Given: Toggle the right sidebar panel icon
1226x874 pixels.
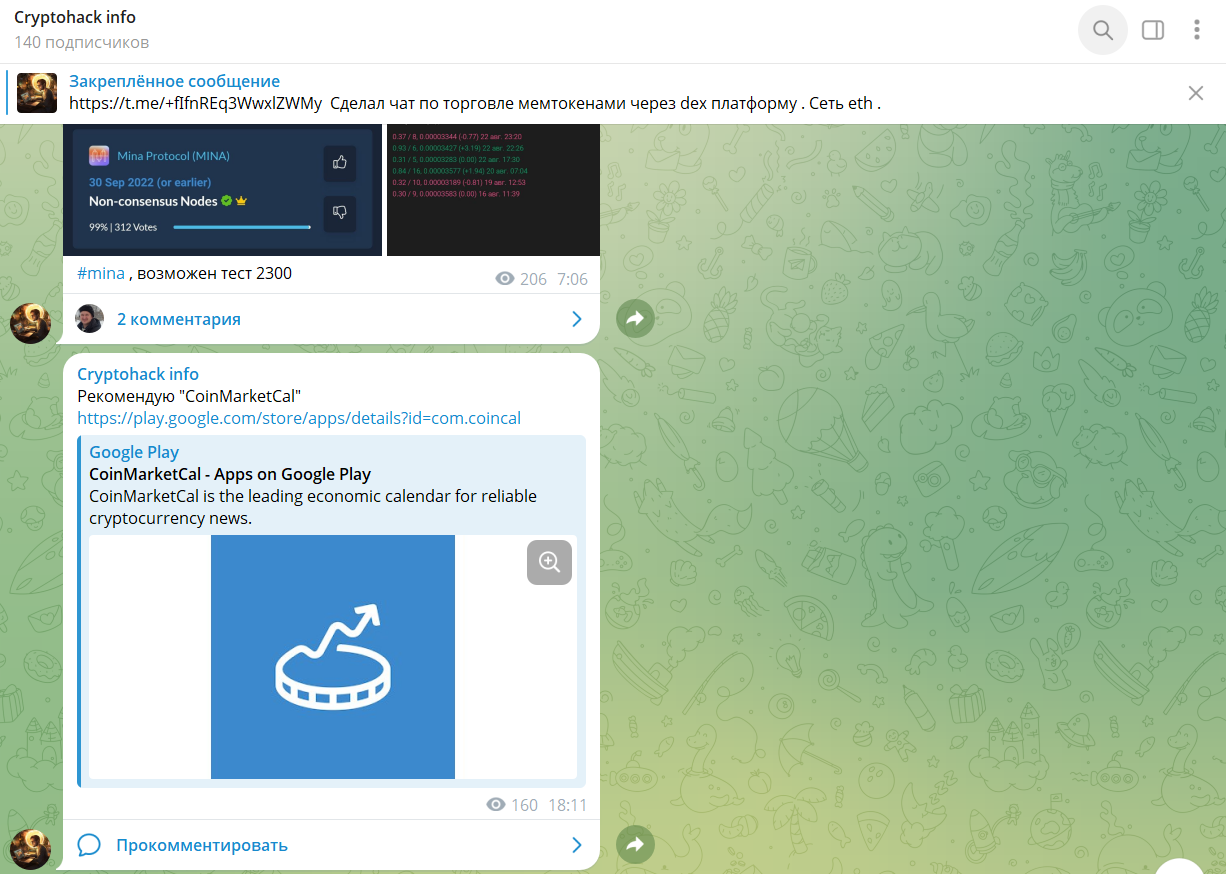Looking at the screenshot, I should [x=1153, y=30].
